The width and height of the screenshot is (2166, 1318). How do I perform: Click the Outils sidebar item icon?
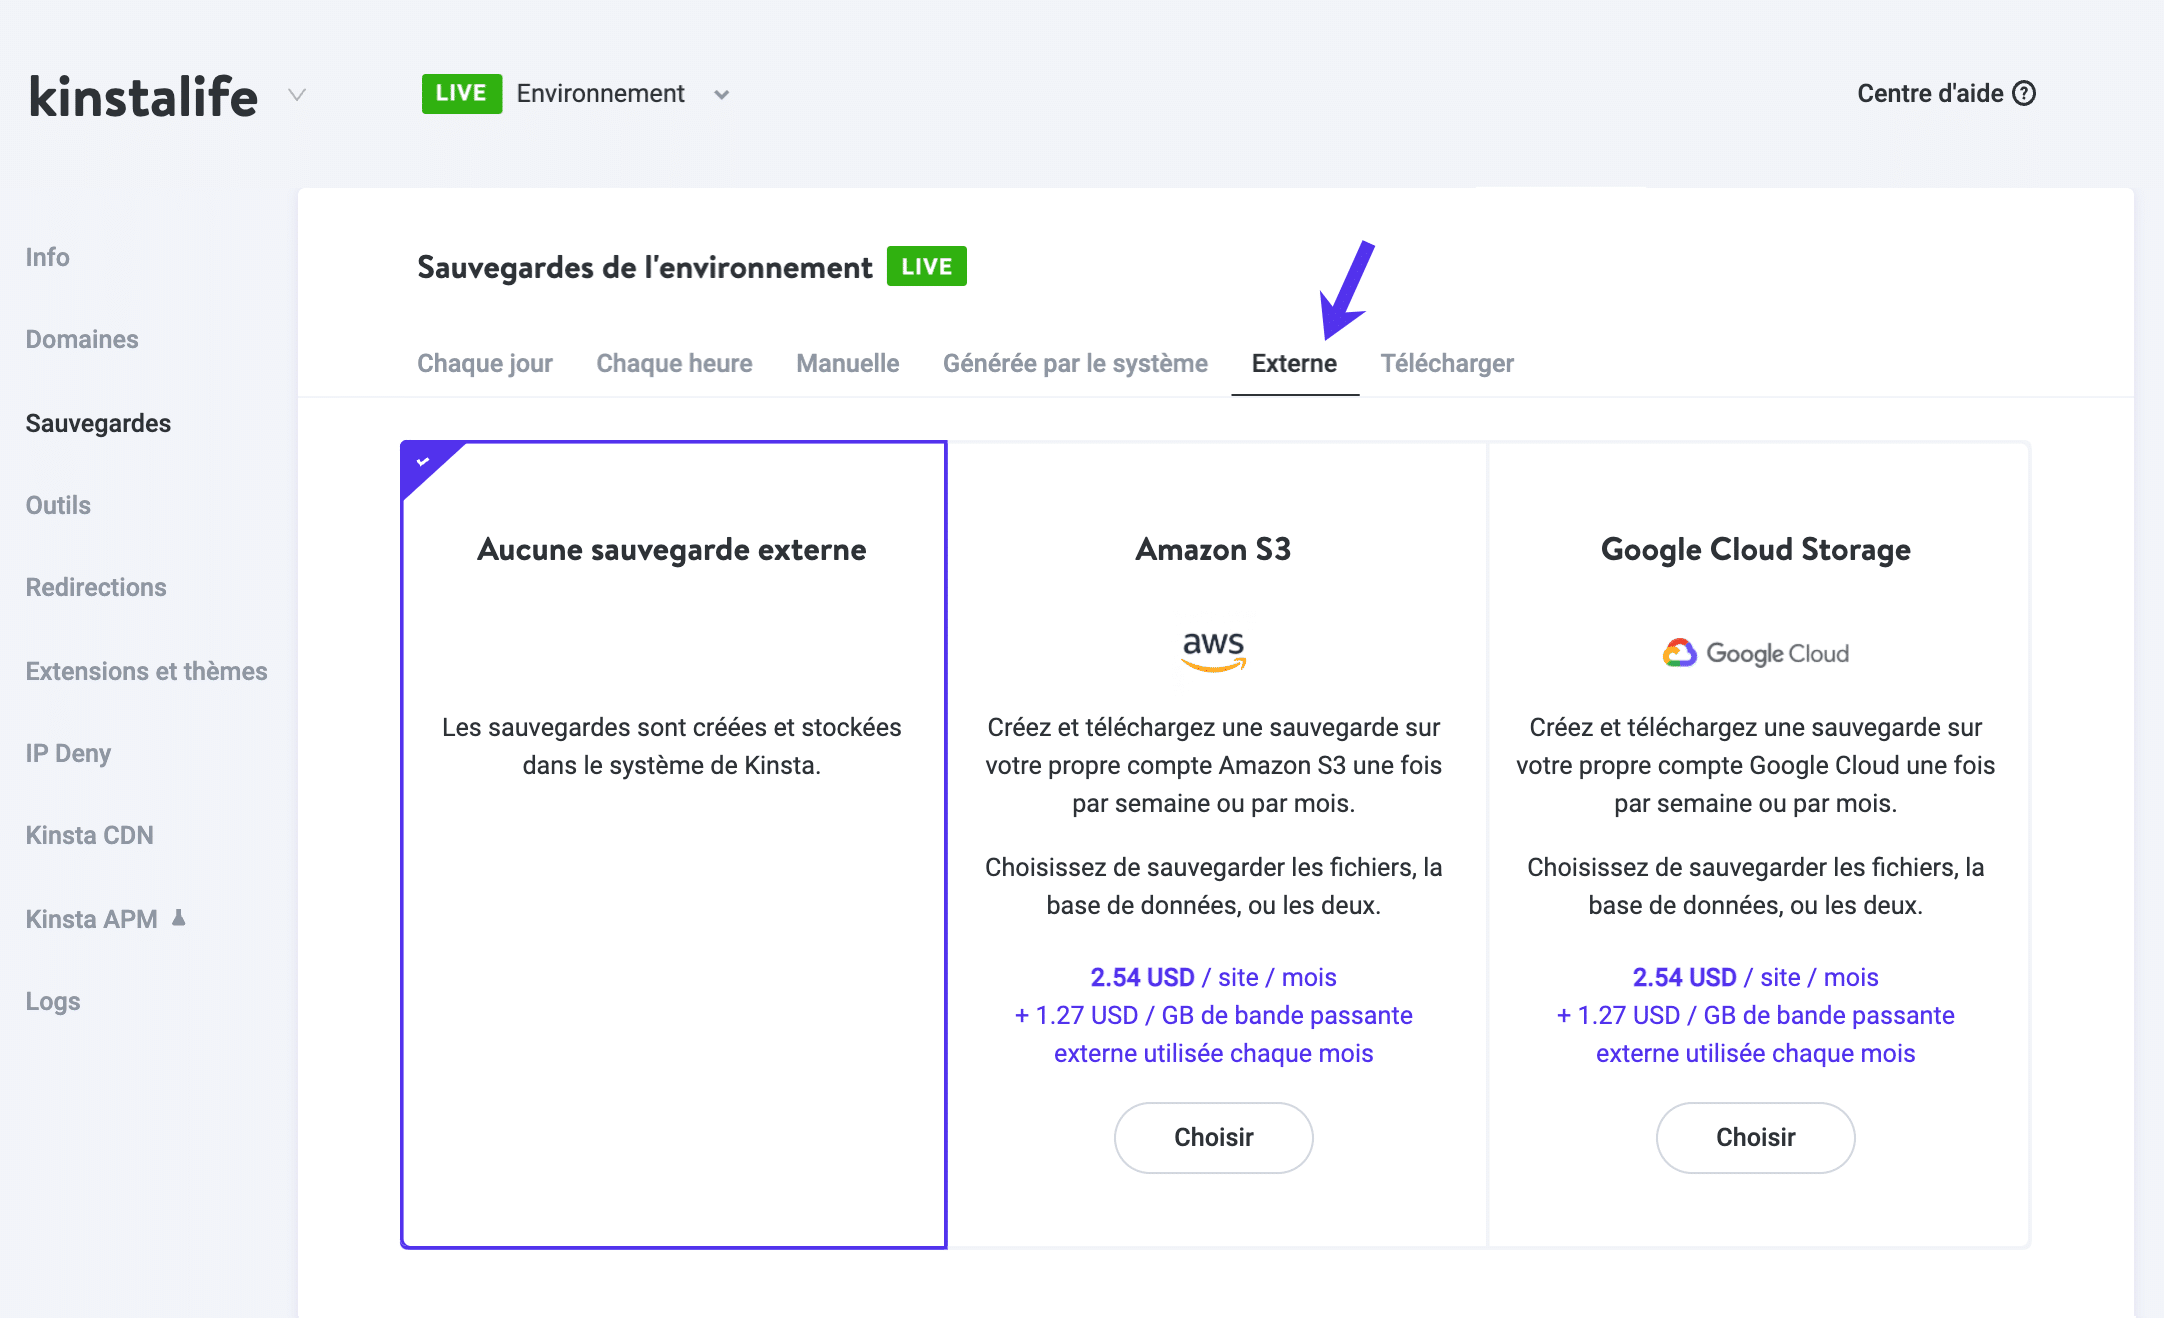coord(57,504)
